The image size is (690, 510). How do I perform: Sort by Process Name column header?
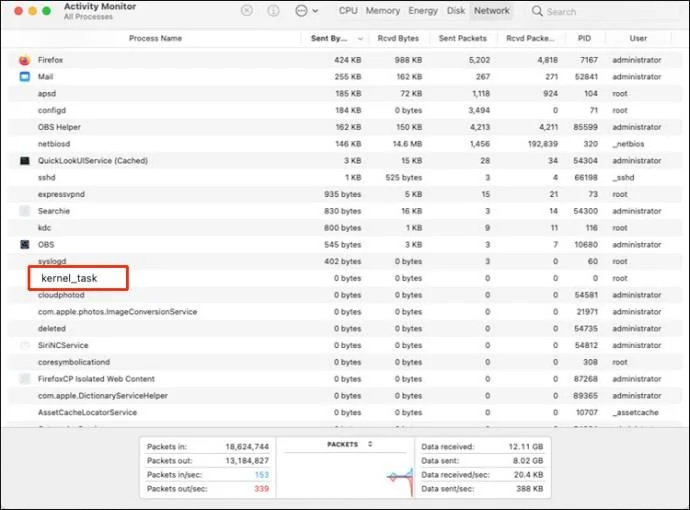coord(155,38)
